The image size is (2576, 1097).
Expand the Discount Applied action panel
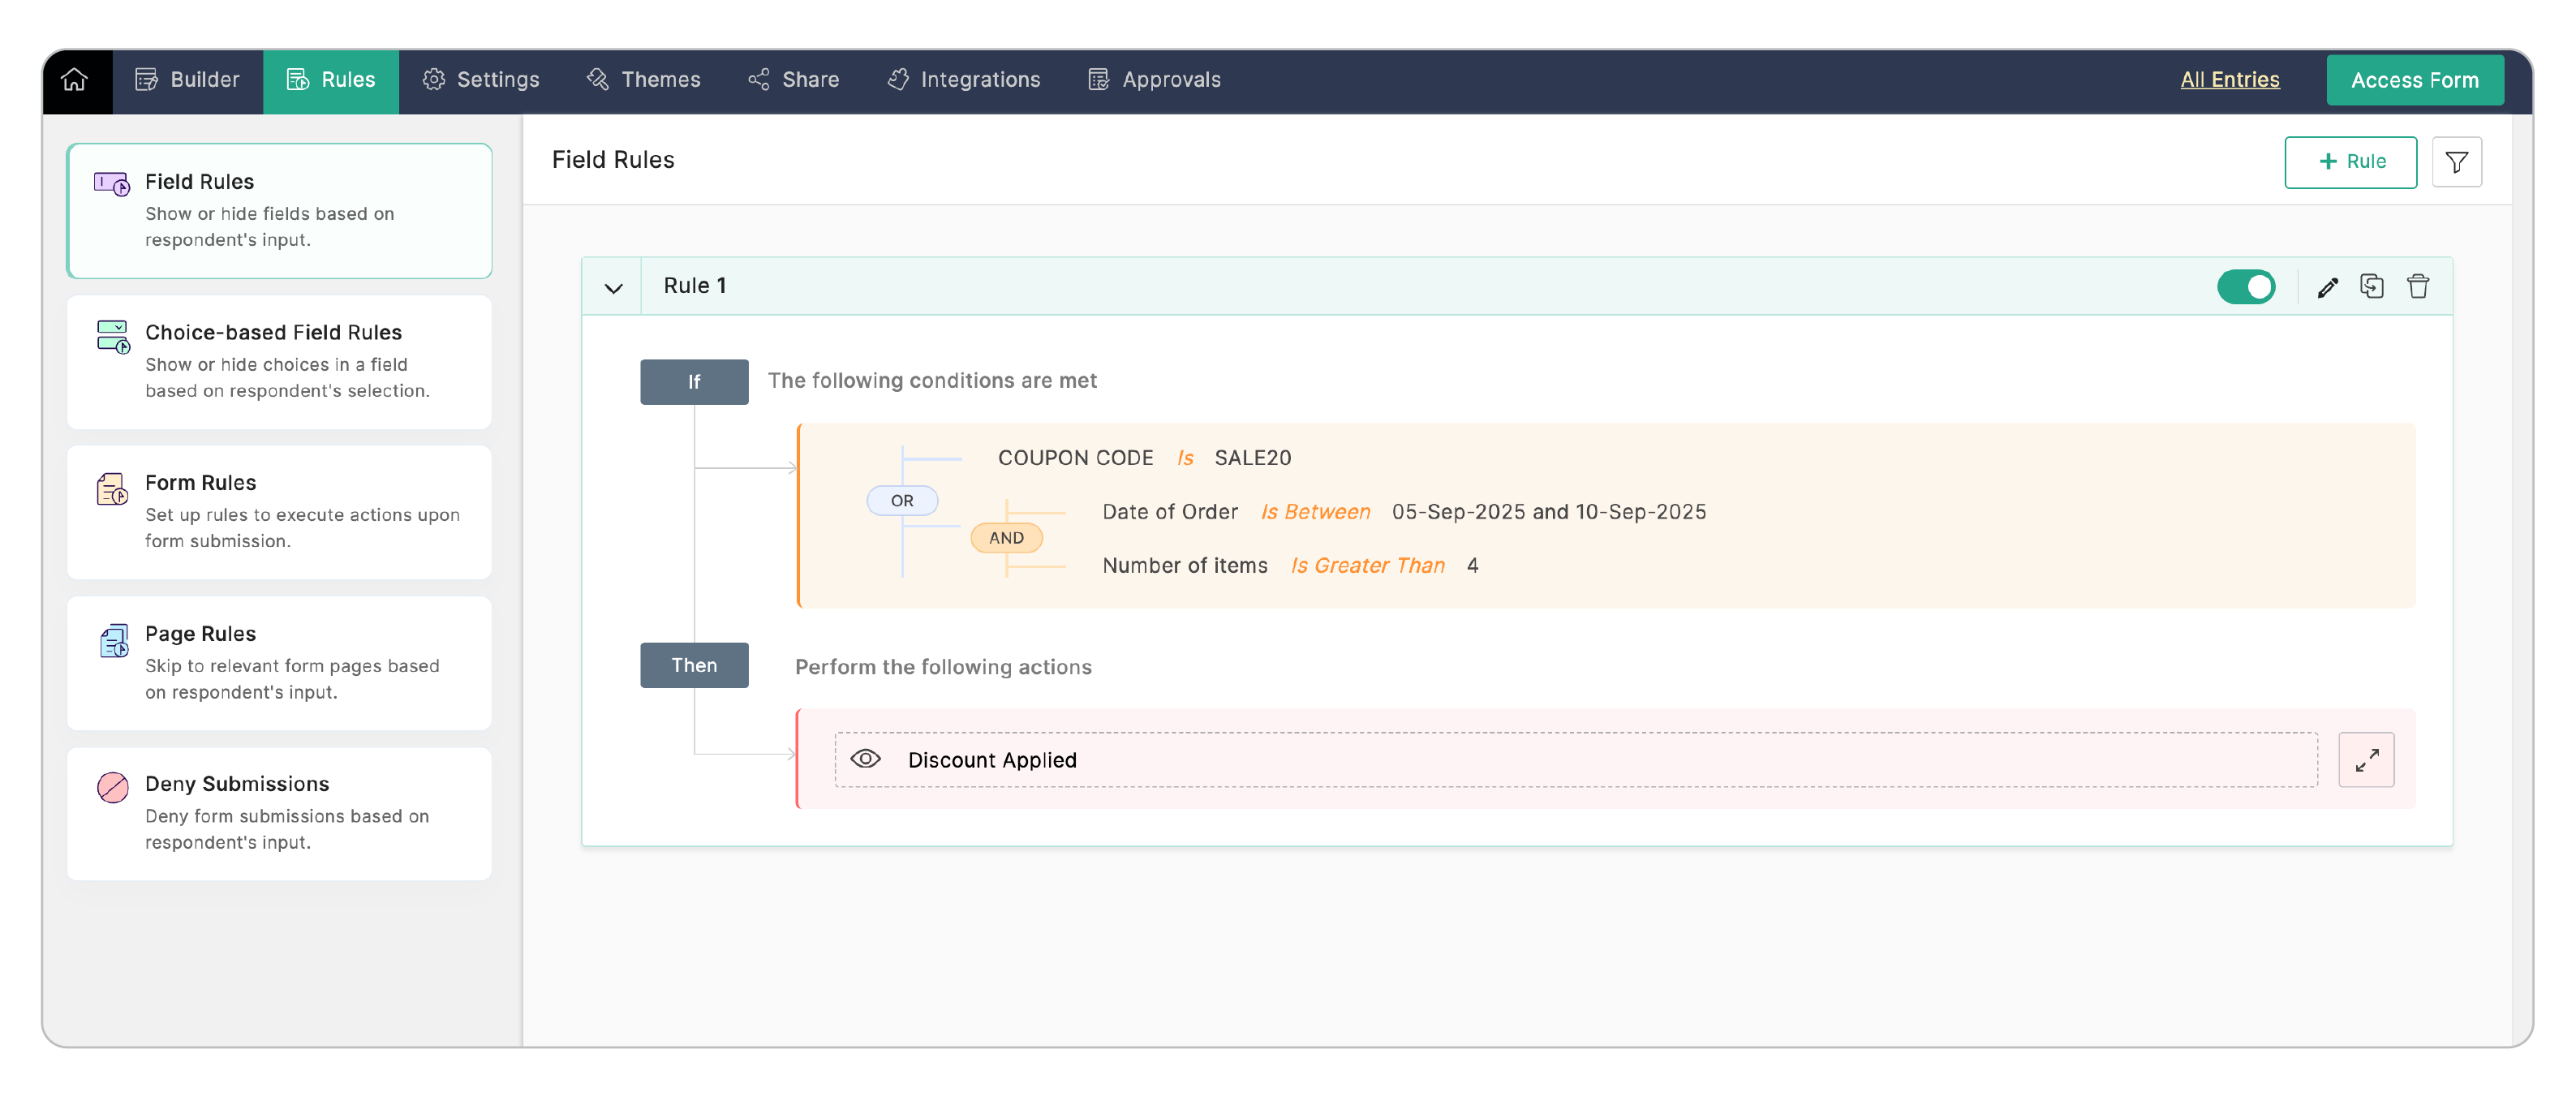2365,760
